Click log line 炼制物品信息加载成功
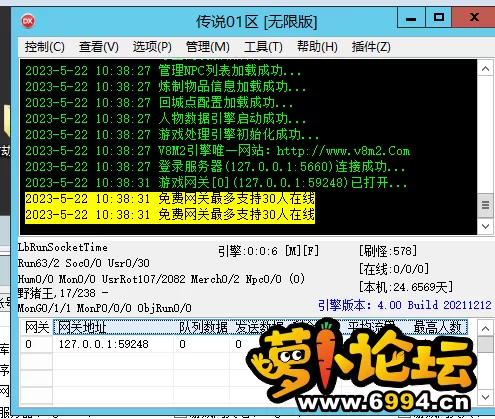Viewport: 495px width, 419px height. (x=165, y=87)
